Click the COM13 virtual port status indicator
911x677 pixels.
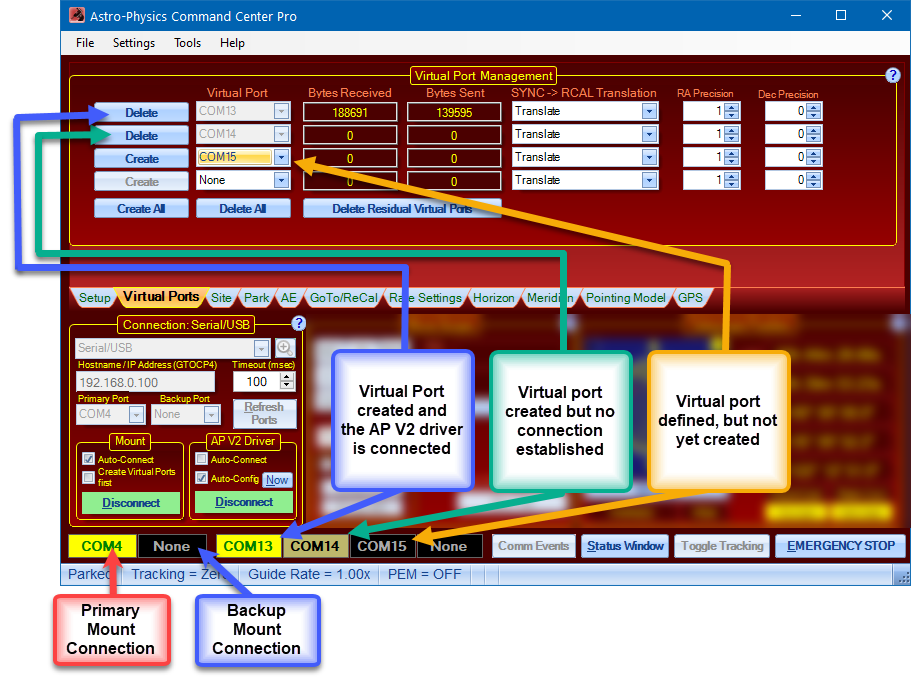(x=248, y=546)
